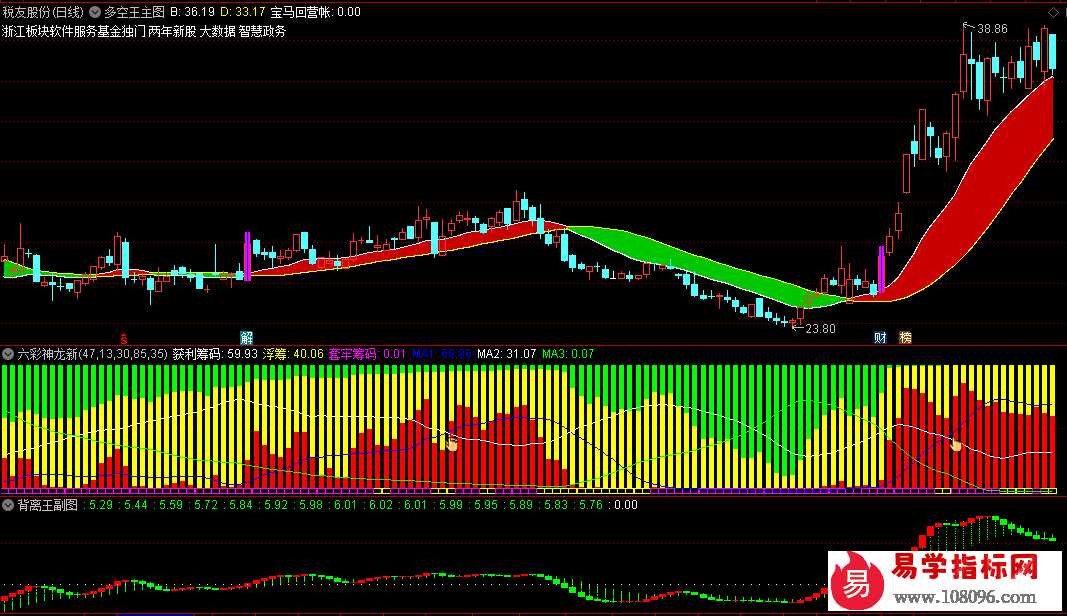Click the red S signal marker
The width and height of the screenshot is (1067, 616).
[124, 337]
